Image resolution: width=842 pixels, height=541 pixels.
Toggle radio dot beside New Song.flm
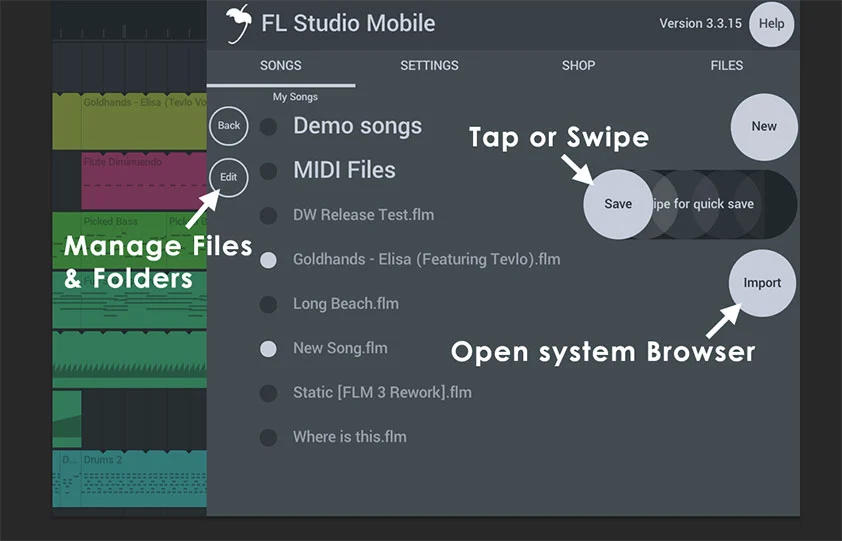268,349
